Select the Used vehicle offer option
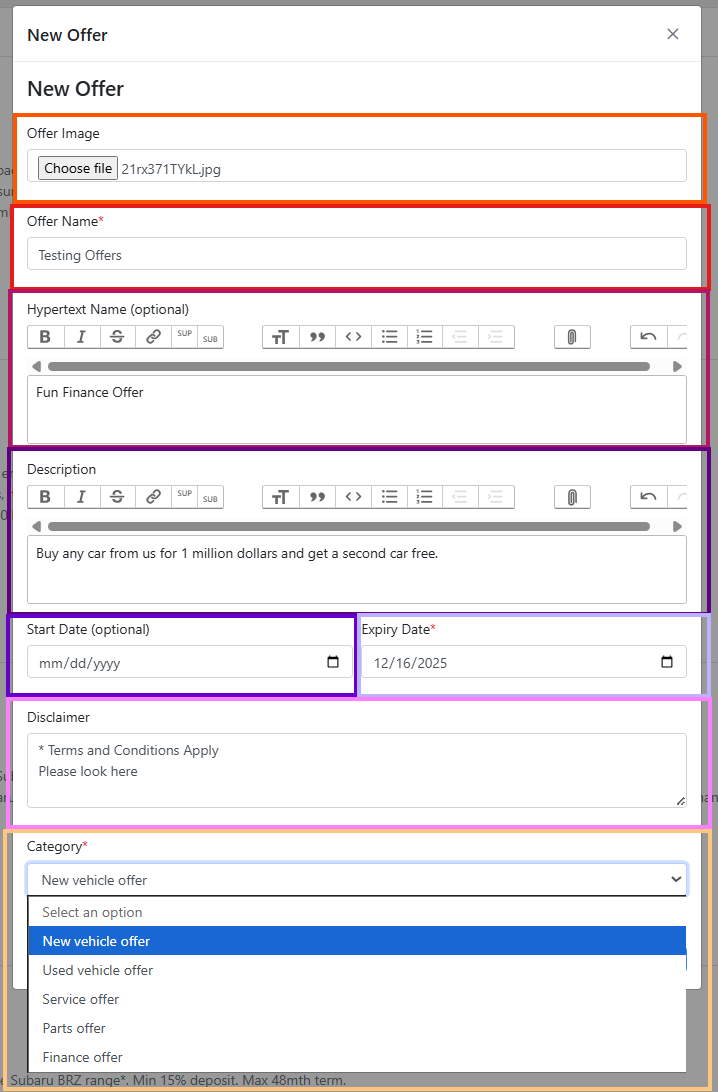The image size is (718, 1092). [98, 970]
